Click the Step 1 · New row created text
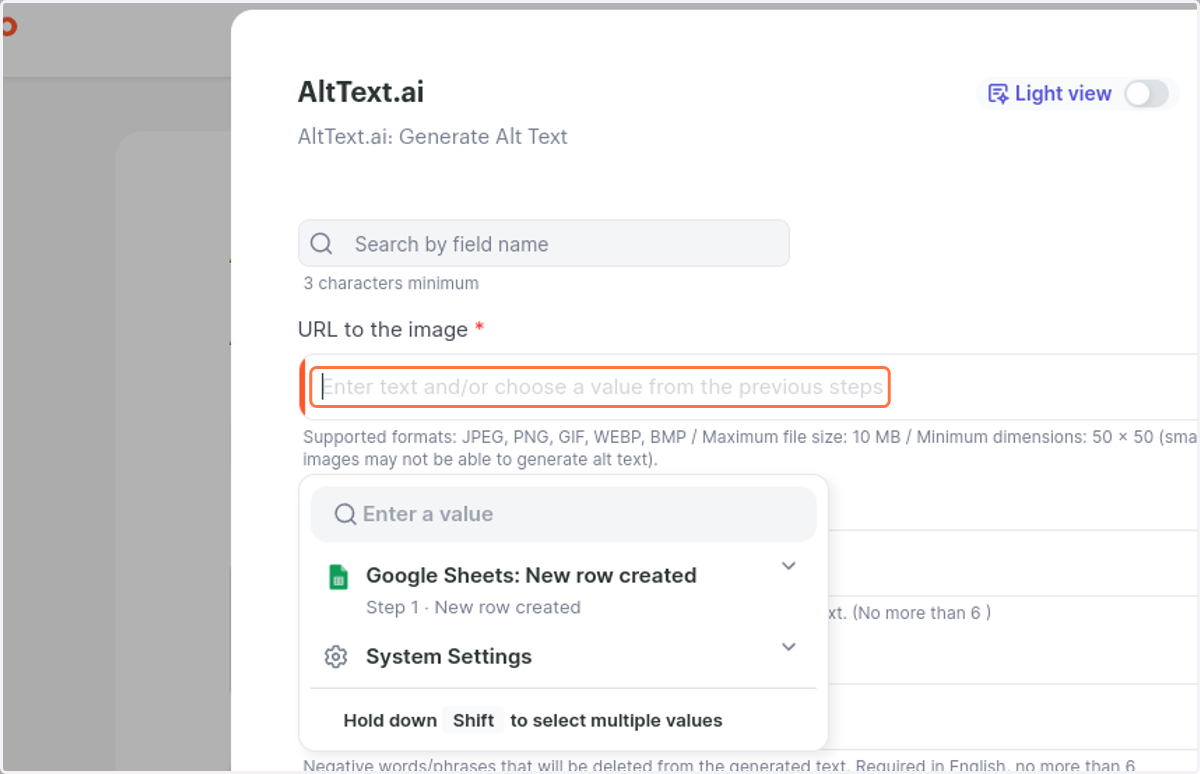The image size is (1200, 774). 473,607
